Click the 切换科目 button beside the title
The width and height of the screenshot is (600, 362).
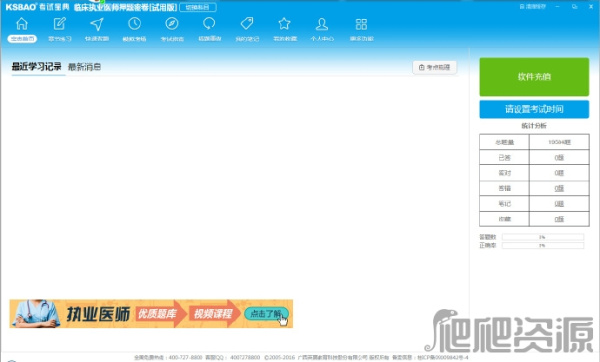[x=198, y=7]
